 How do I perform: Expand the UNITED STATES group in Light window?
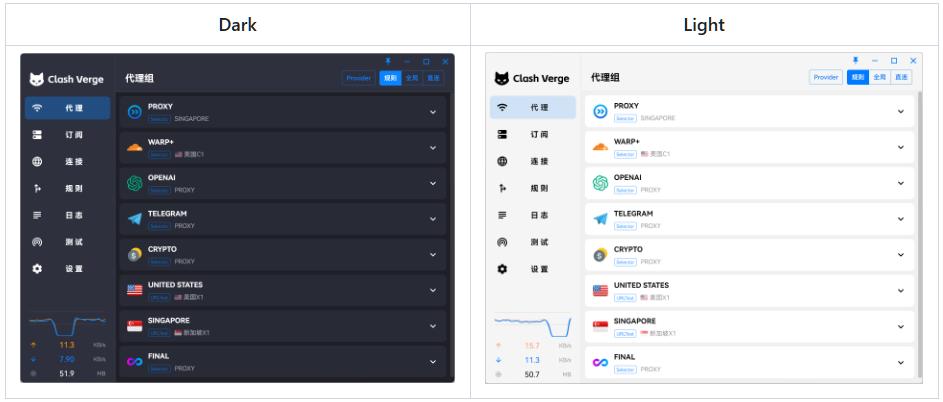(901, 291)
